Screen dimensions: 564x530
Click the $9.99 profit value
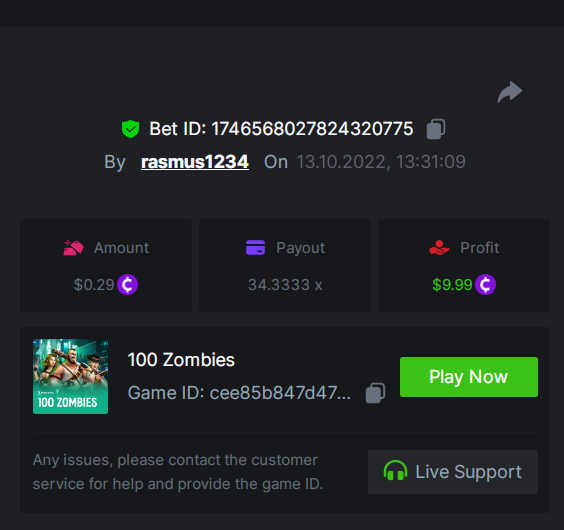pyautogui.click(x=452, y=285)
